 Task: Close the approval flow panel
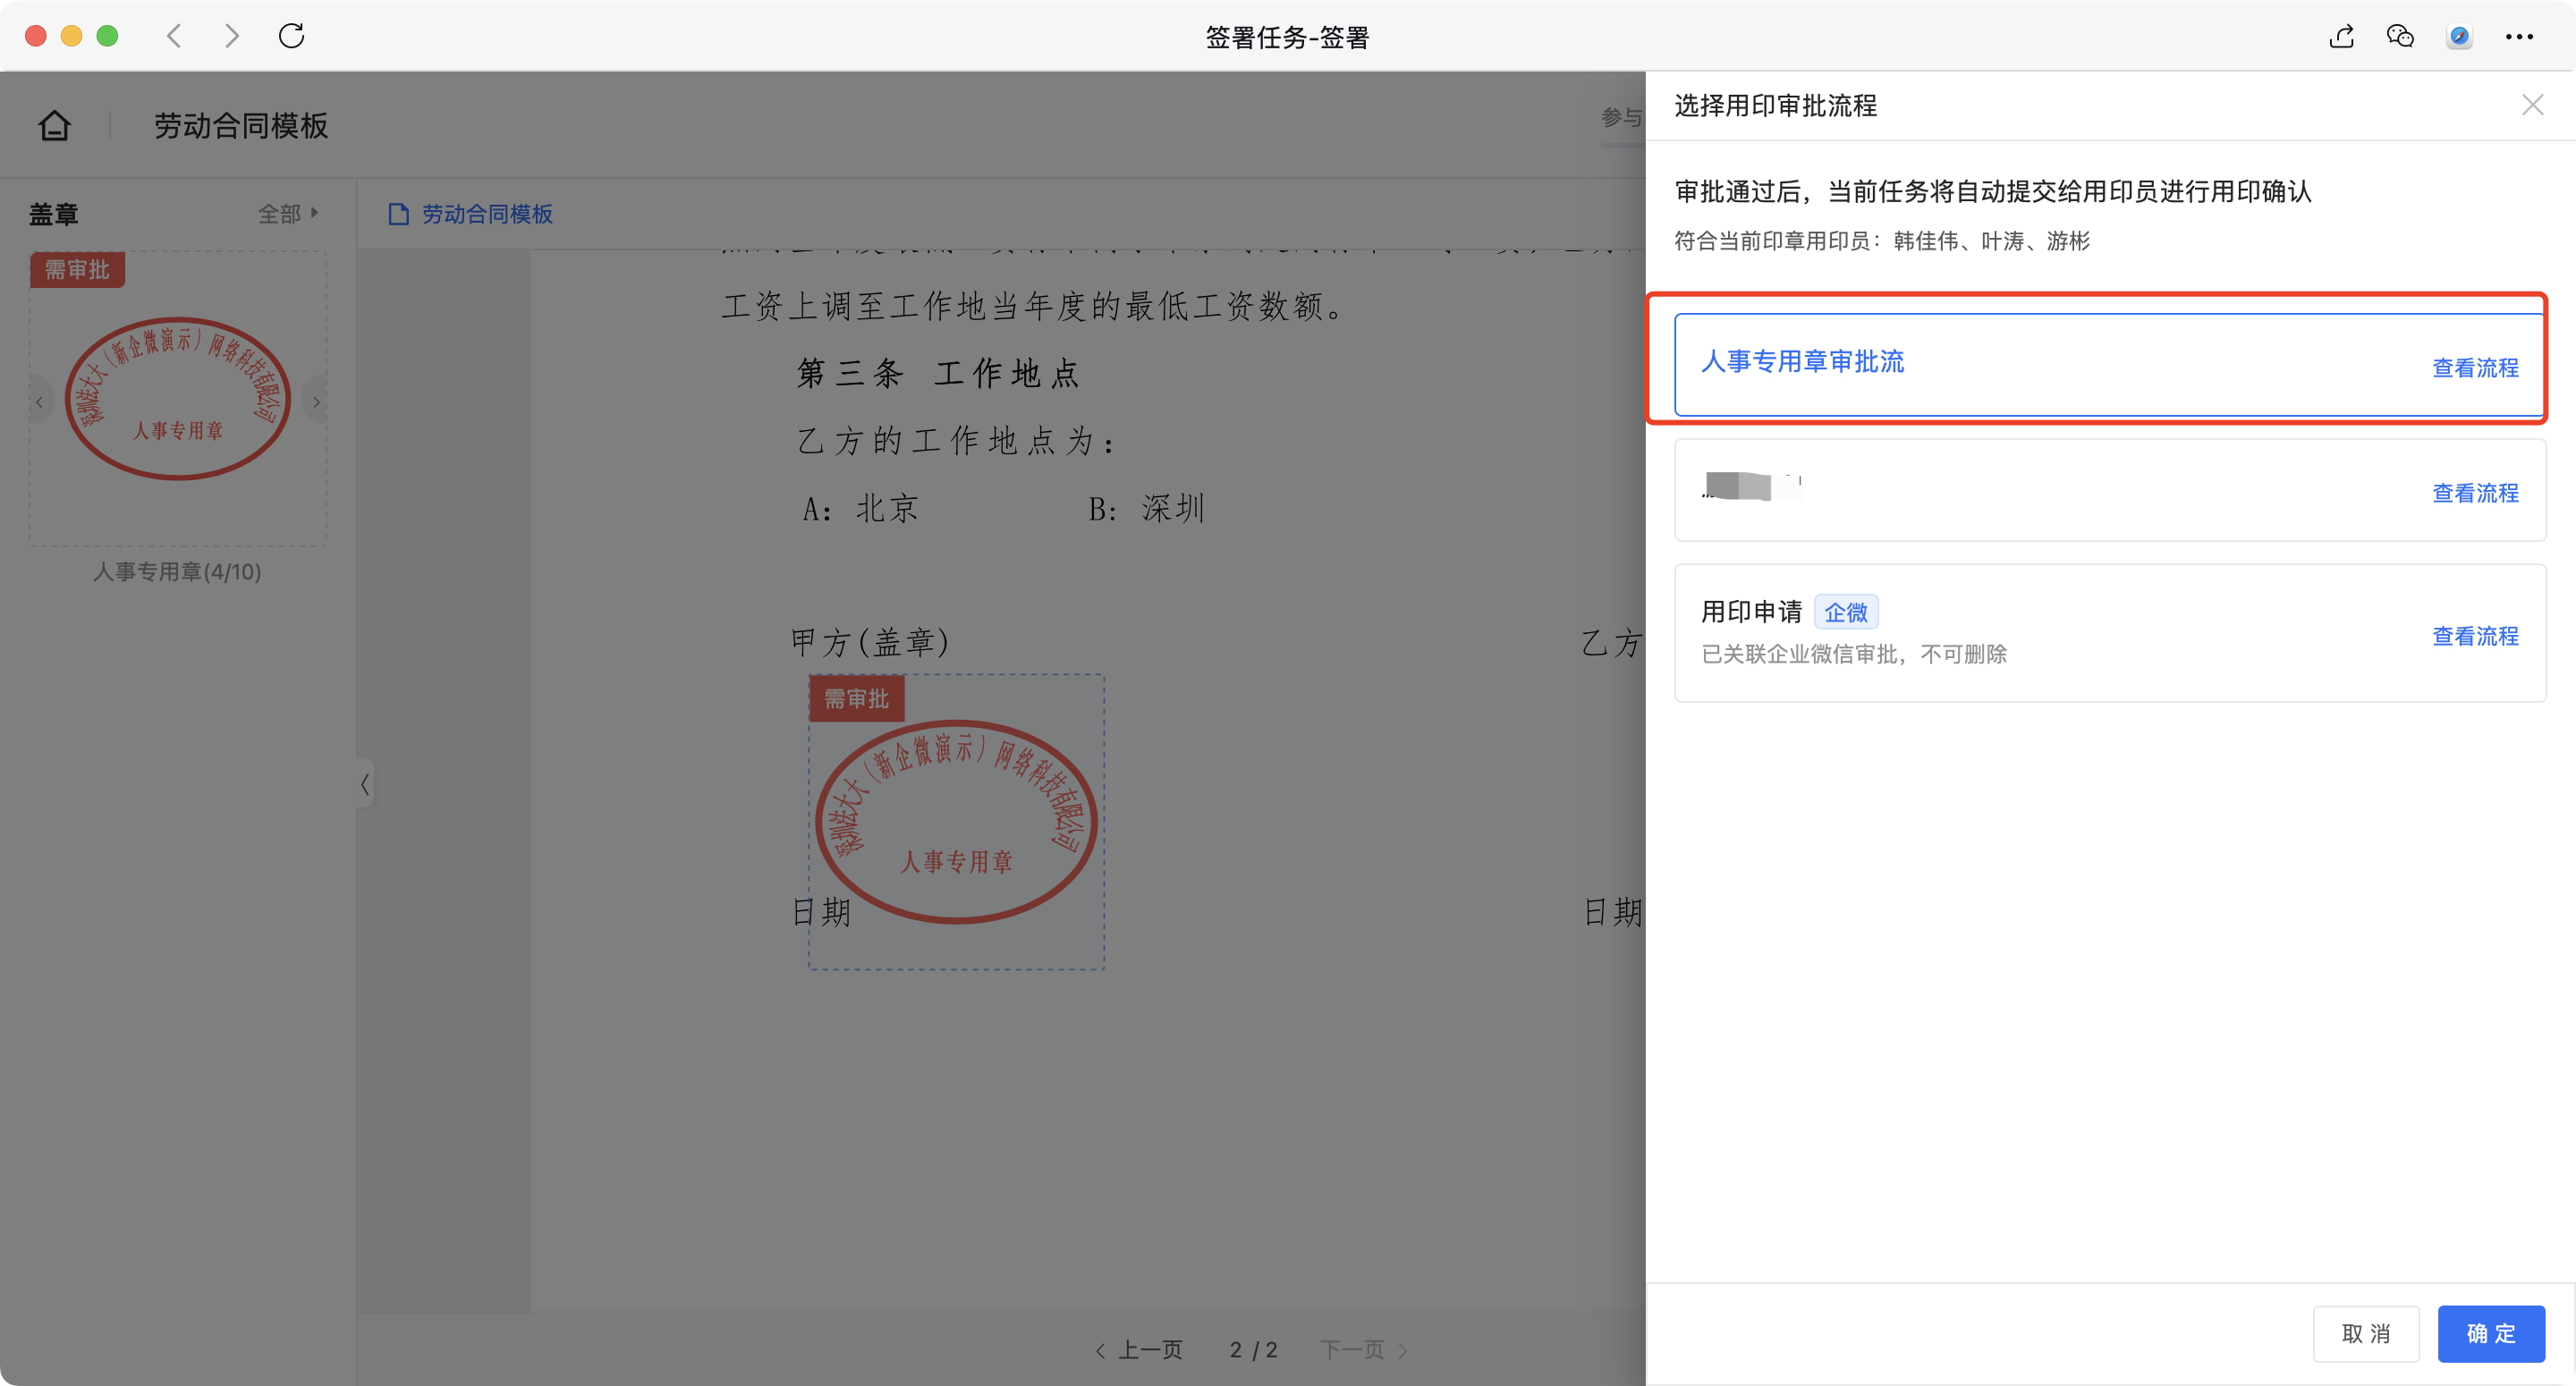click(2532, 105)
